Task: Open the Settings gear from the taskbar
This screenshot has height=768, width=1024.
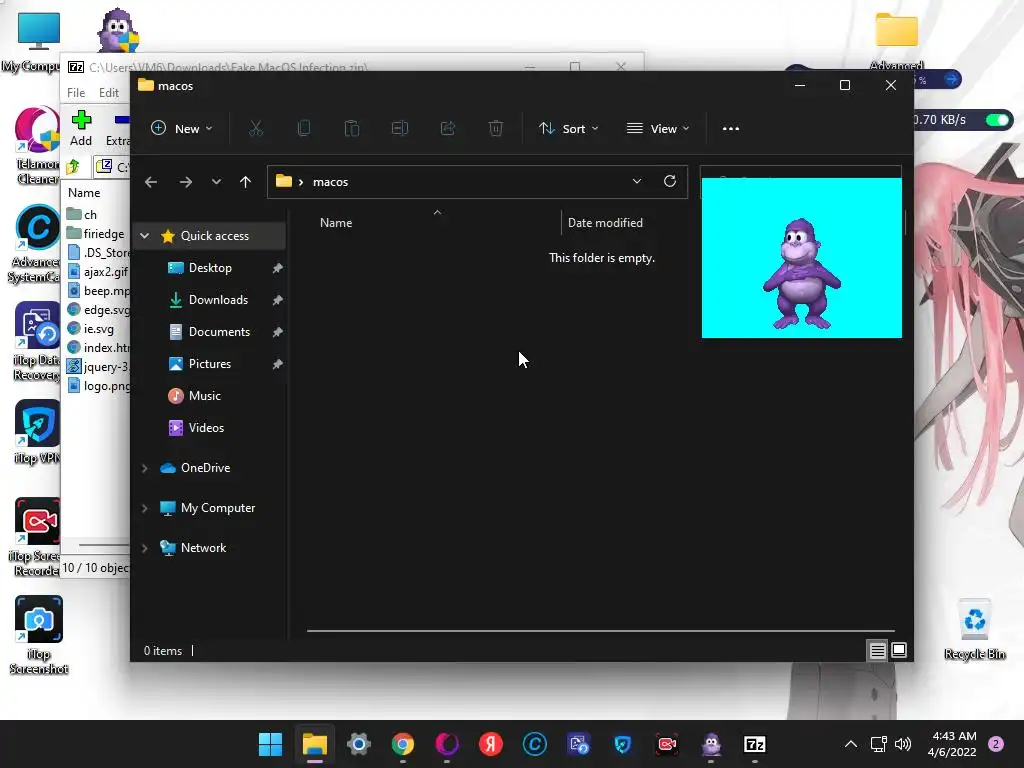Action: click(x=359, y=744)
